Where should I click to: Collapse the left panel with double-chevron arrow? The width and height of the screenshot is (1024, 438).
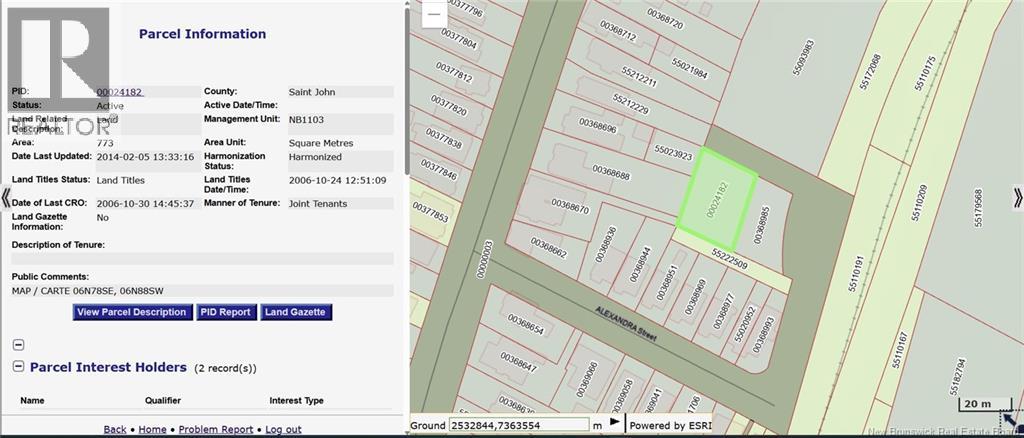(x=6, y=198)
